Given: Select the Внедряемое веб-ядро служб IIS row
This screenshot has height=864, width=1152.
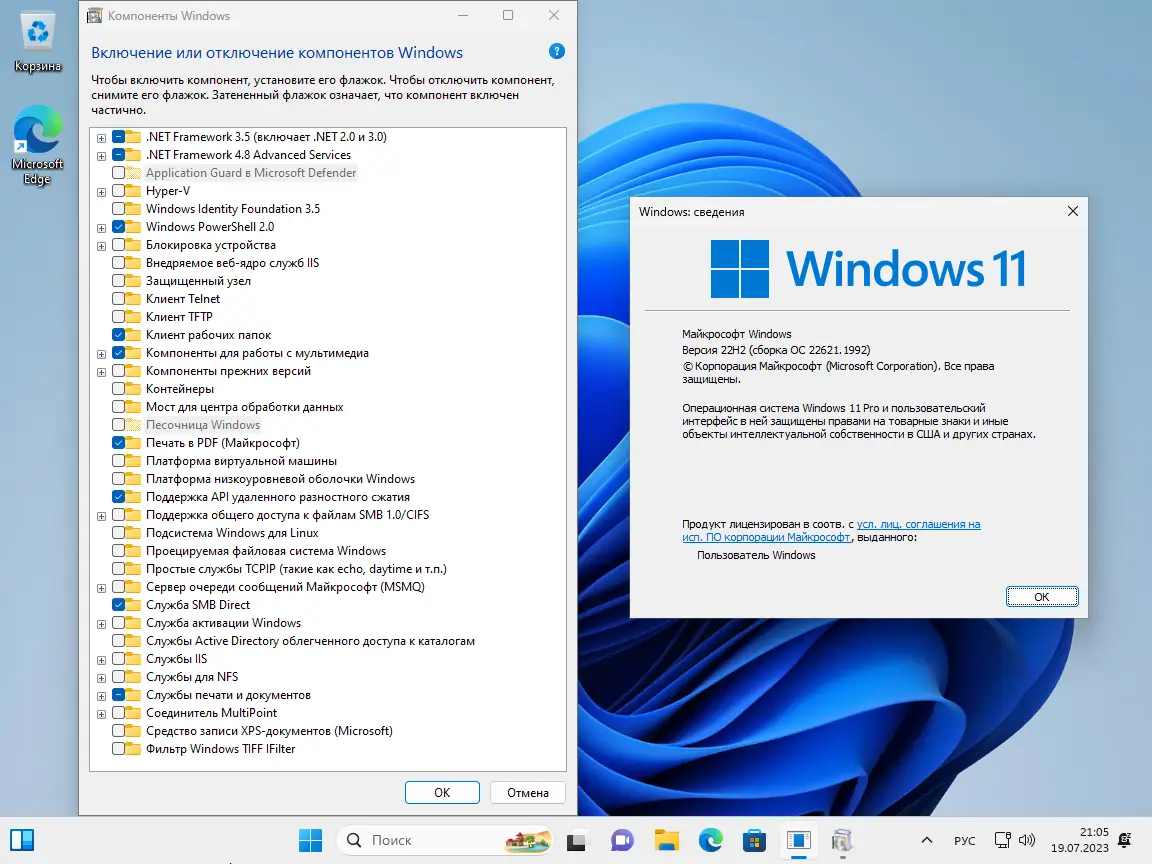Looking at the screenshot, I should (232, 263).
